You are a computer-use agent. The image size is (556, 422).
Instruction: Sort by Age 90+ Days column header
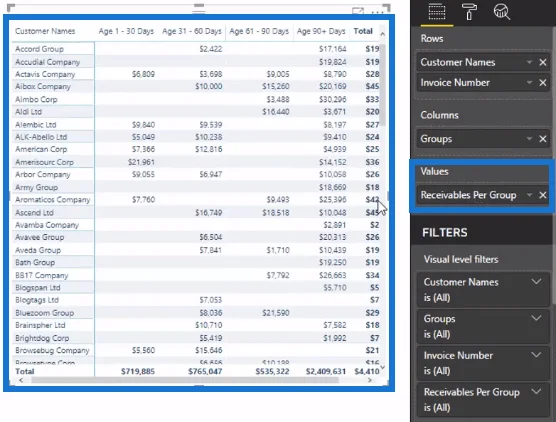coord(321,31)
